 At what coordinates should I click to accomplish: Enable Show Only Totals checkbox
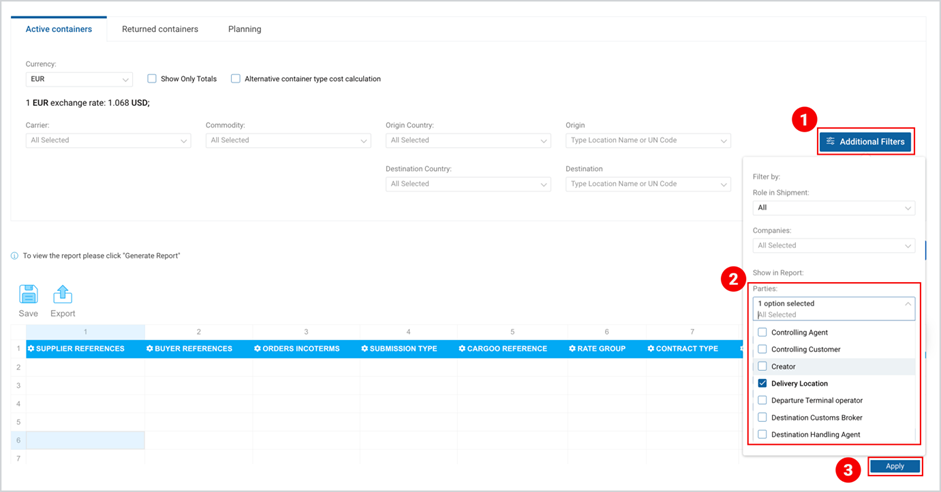coord(152,79)
